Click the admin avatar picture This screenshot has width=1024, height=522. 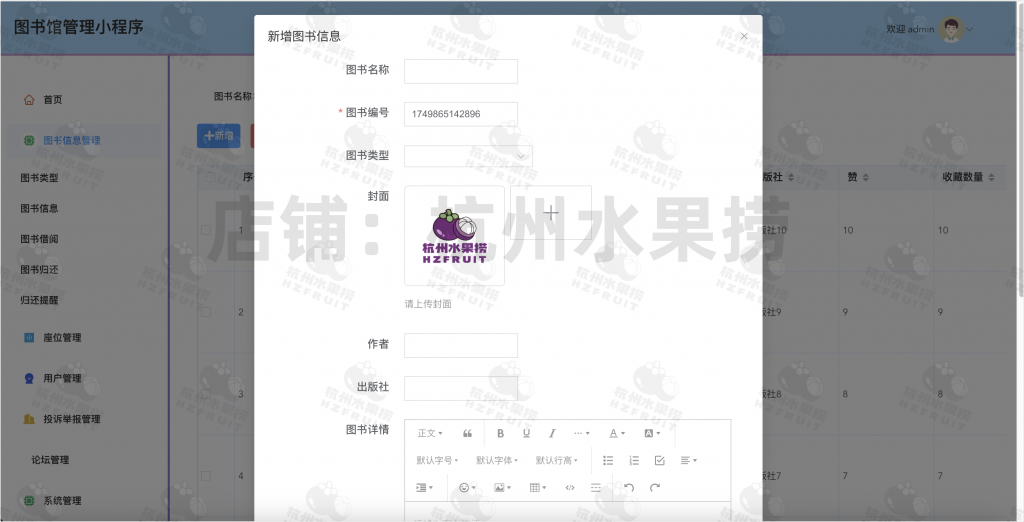(951, 29)
